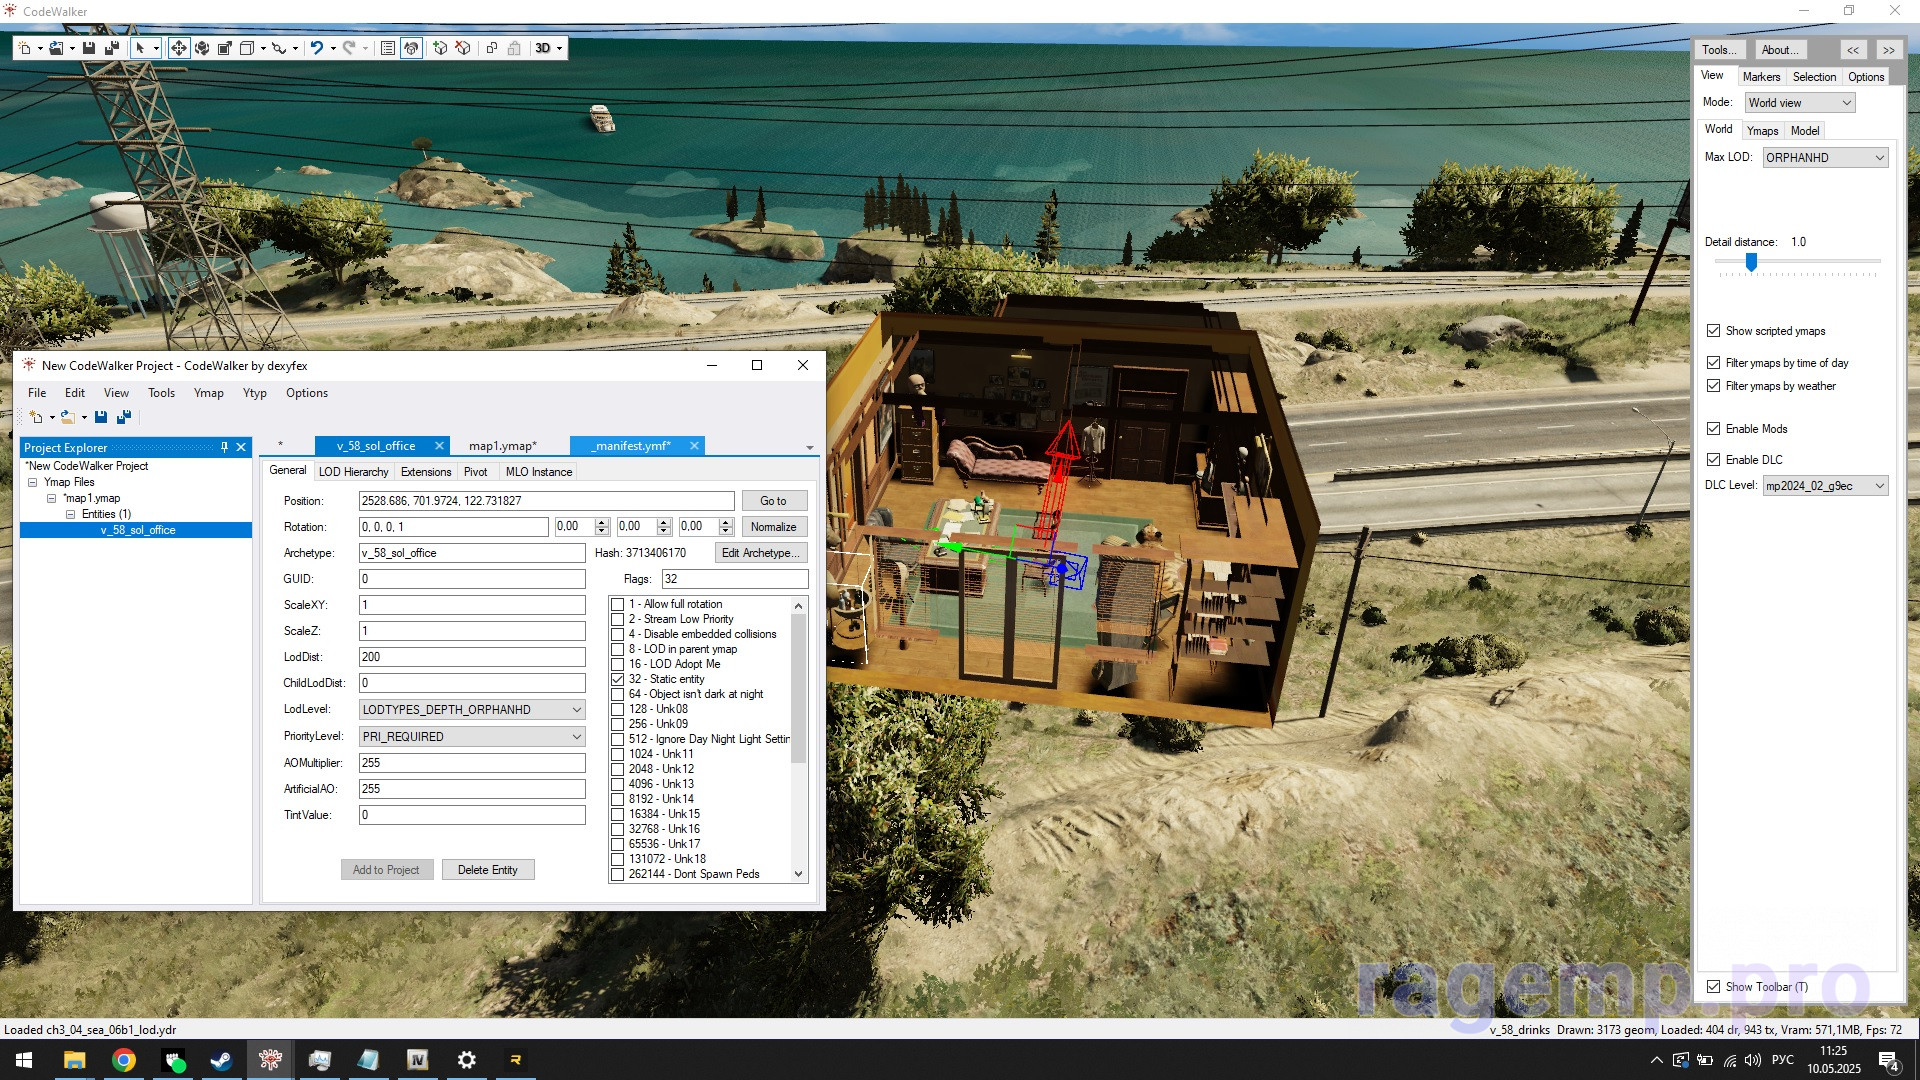The image size is (1920, 1080).
Task: Click single-disk Save icon in main viewport toolbar
Action: (89, 48)
